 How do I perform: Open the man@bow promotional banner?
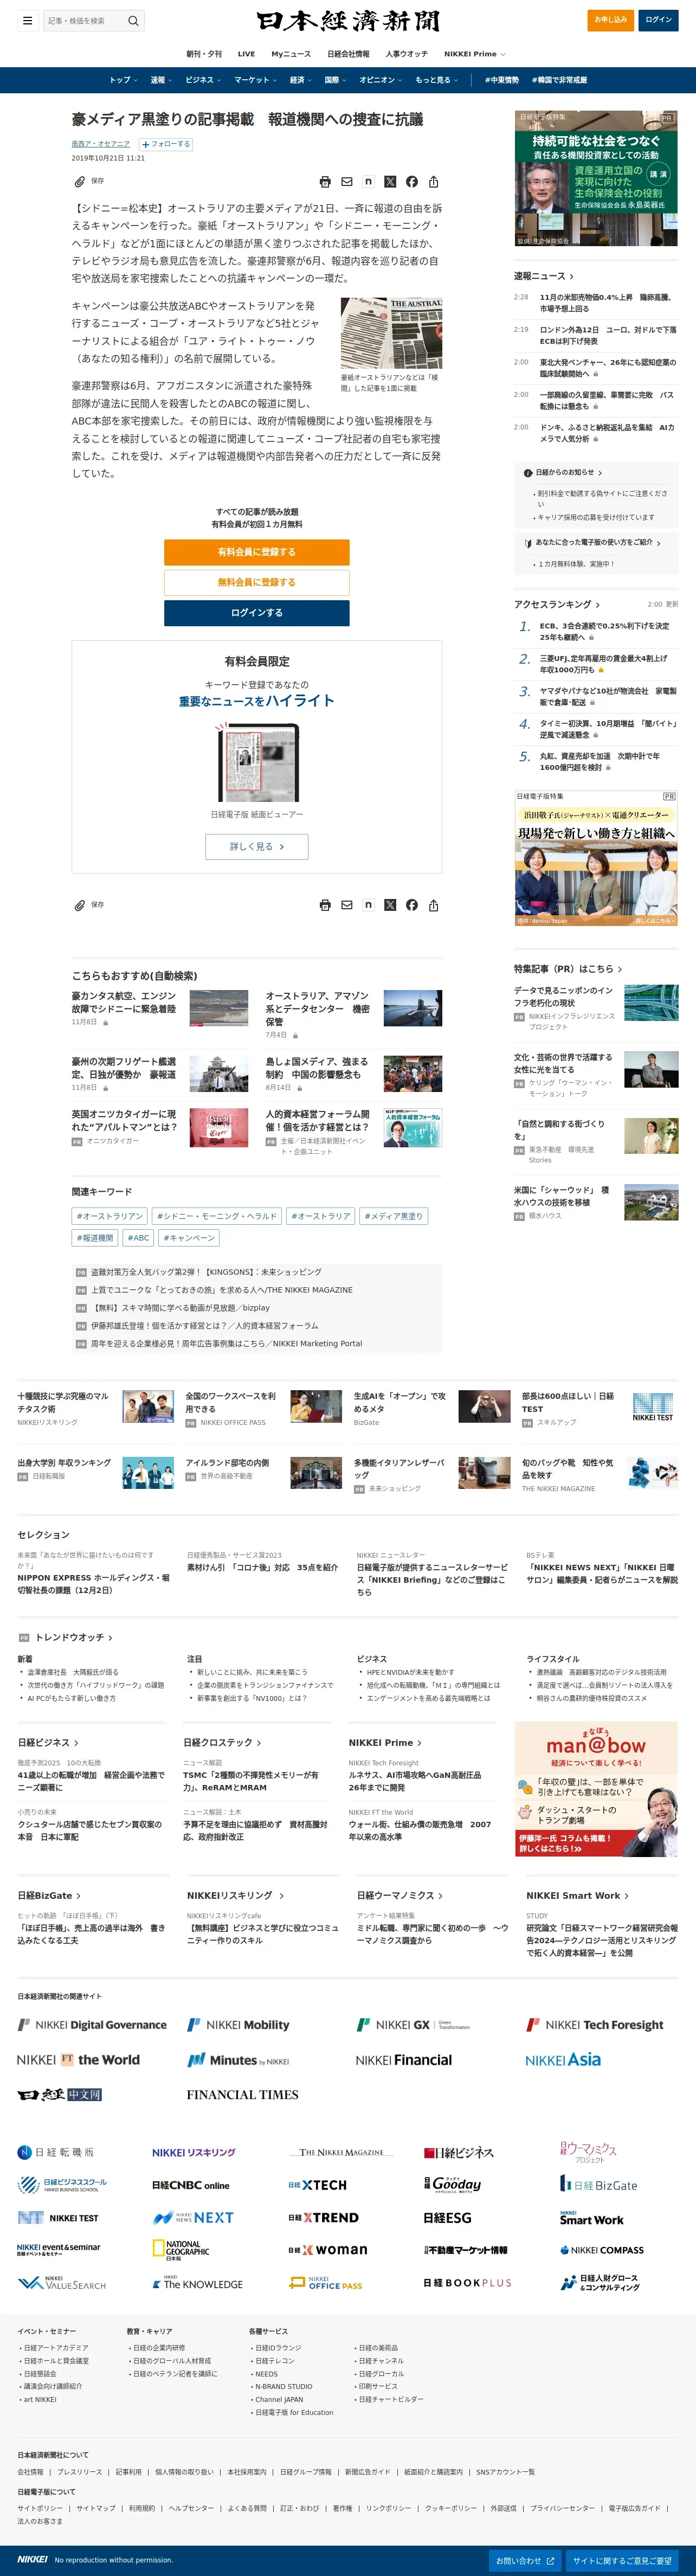click(x=596, y=1788)
